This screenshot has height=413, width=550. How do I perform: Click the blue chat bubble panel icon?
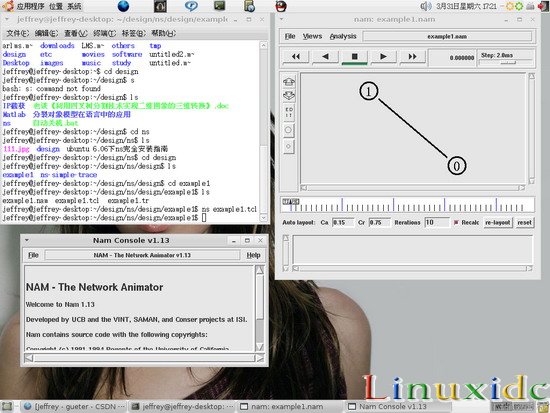click(191, 6)
